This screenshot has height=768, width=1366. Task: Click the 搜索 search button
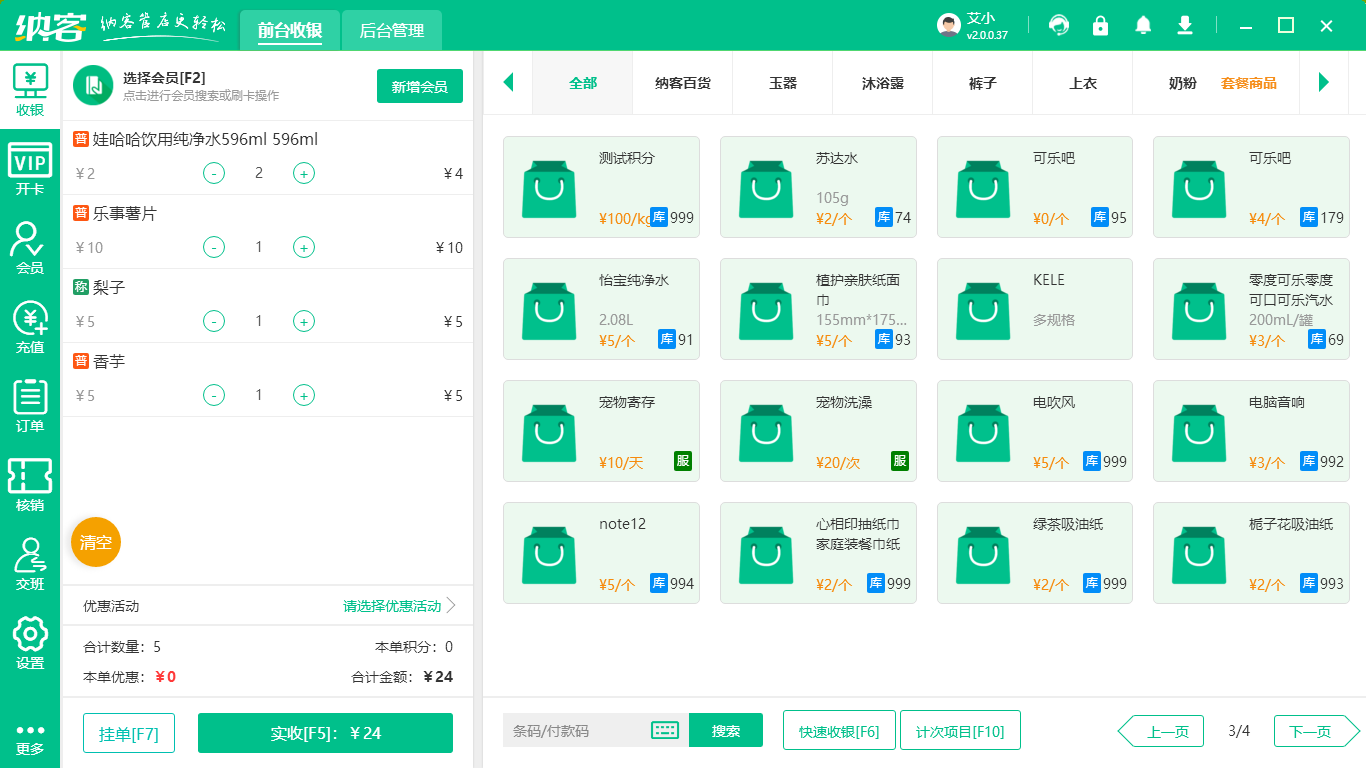[726, 730]
